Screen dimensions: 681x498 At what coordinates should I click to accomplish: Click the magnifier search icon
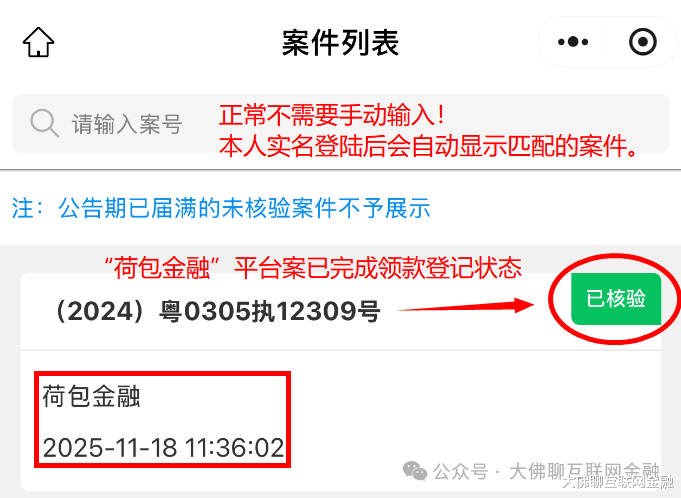click(44, 123)
